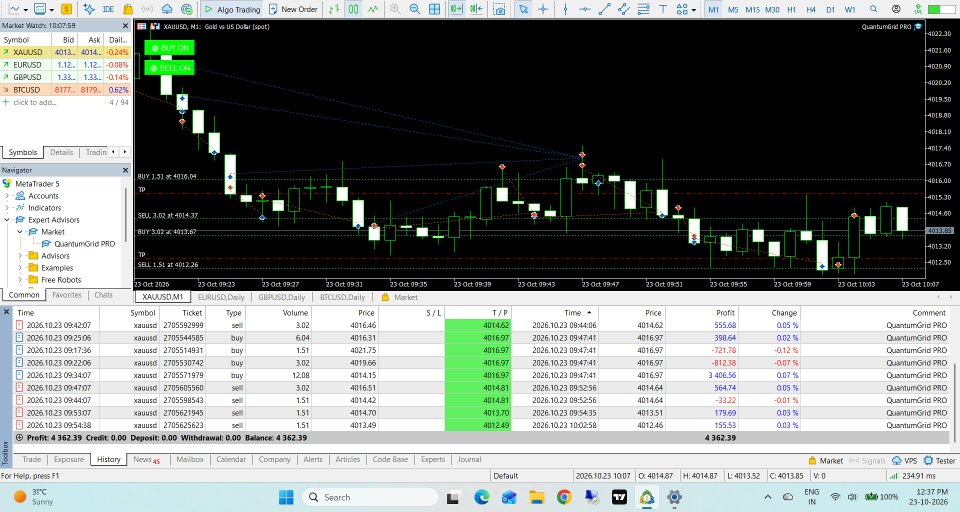Open Tester at bottom right

[x=940, y=461]
